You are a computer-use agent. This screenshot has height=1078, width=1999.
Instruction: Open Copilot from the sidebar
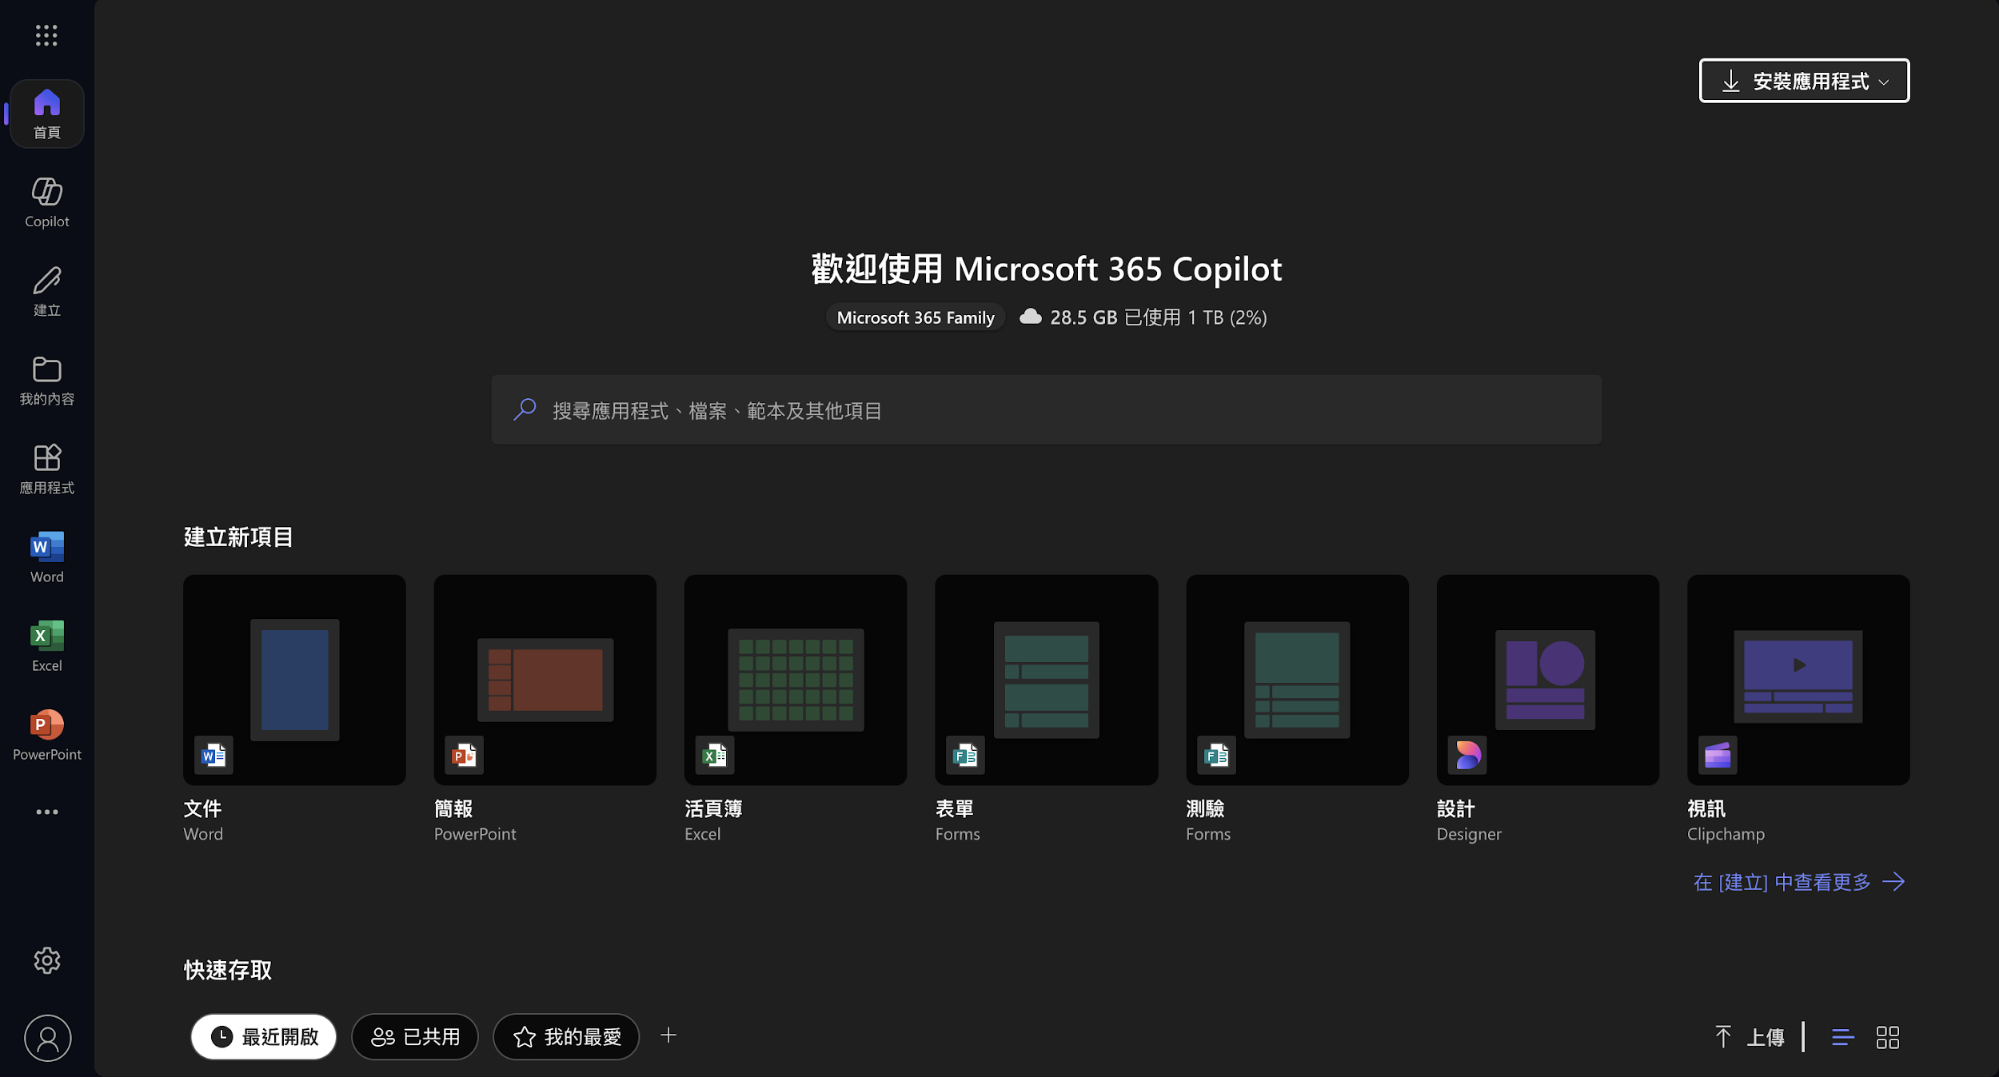pos(47,202)
